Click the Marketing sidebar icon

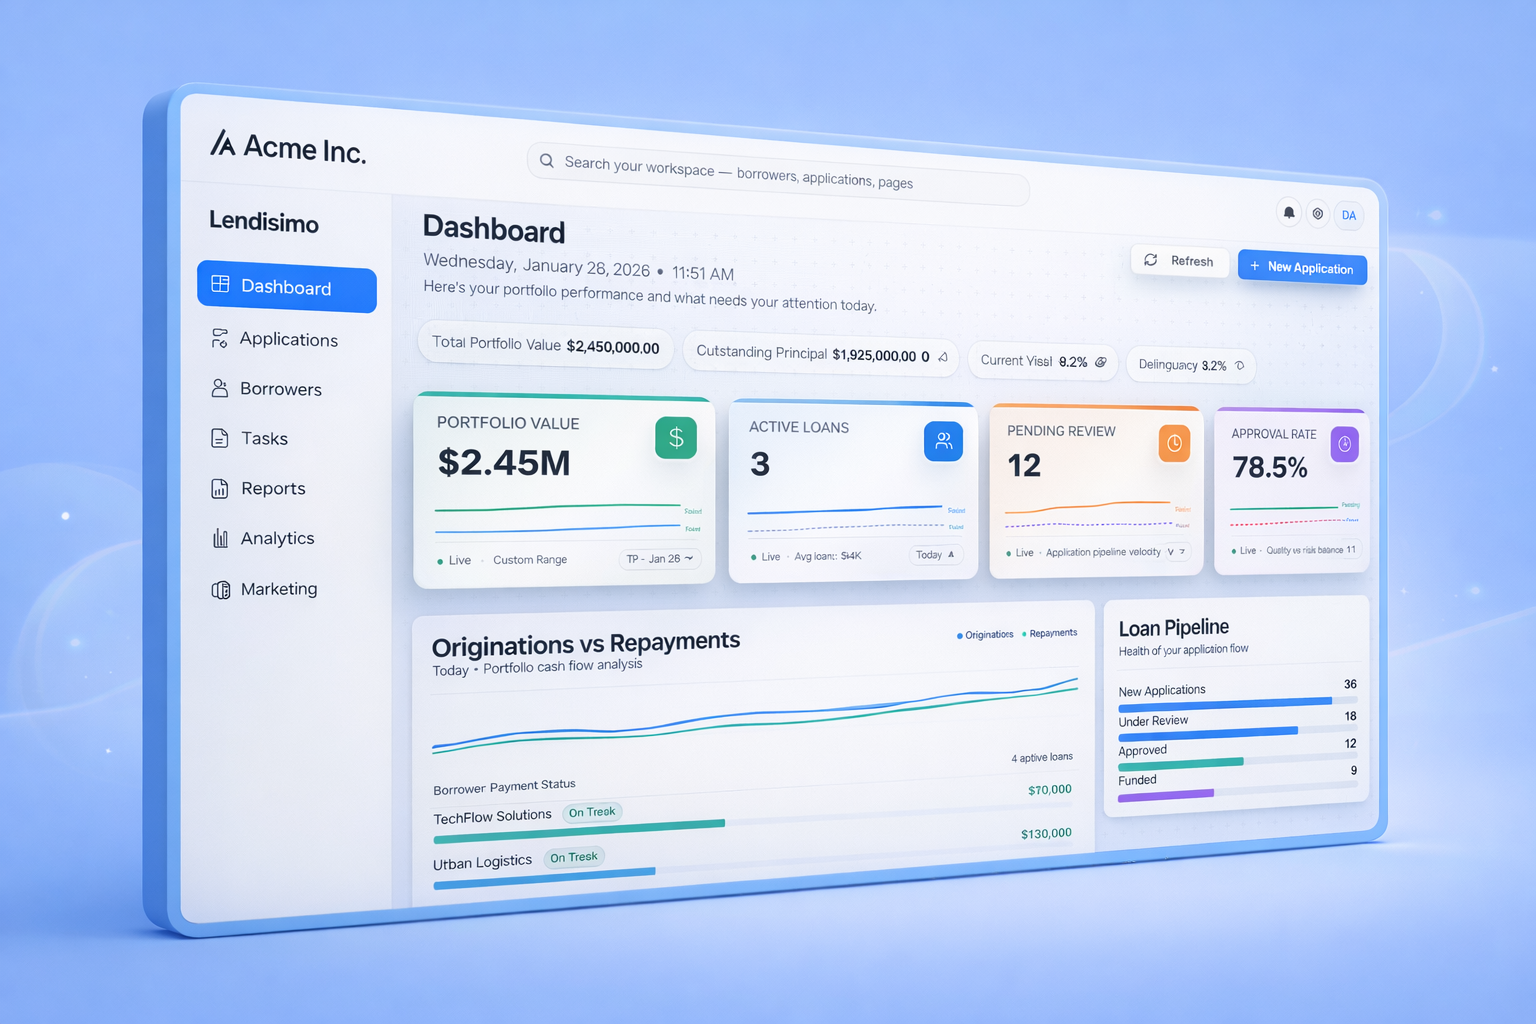point(221,590)
